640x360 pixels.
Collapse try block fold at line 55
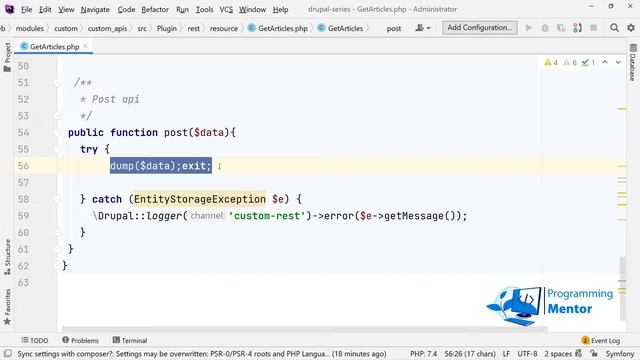click(58, 149)
